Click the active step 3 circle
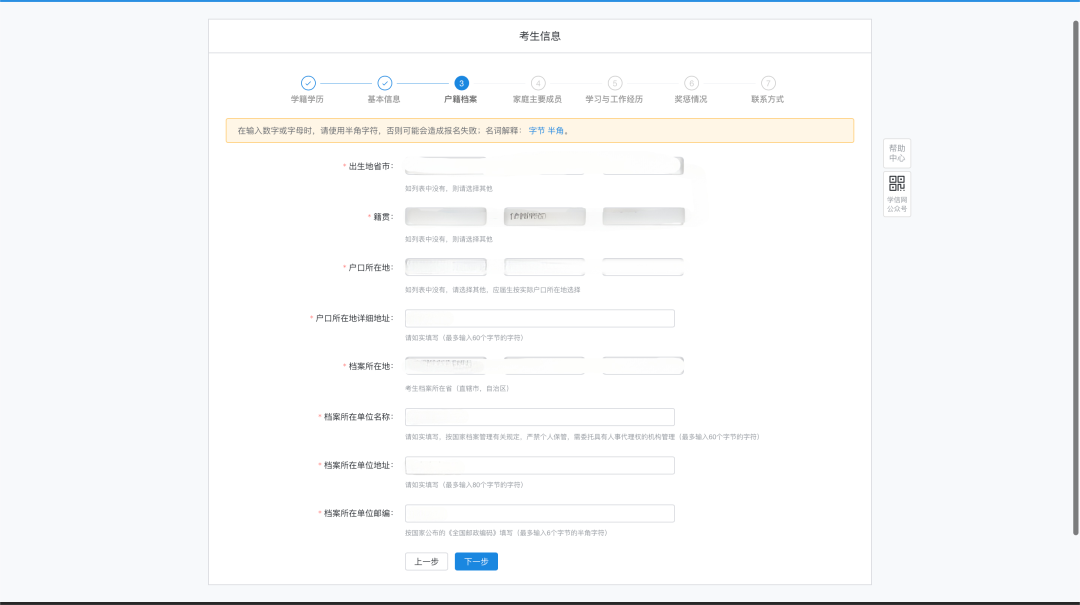The height and width of the screenshot is (605, 1080). tap(461, 83)
